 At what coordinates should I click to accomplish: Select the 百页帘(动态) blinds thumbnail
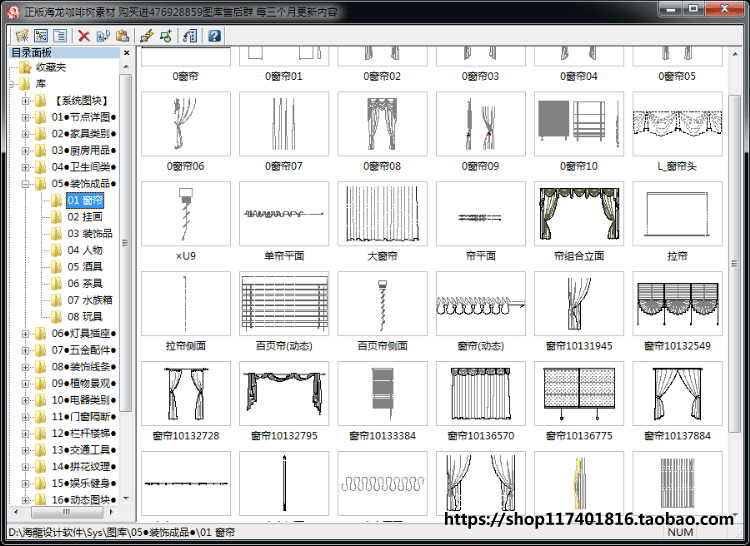(284, 304)
